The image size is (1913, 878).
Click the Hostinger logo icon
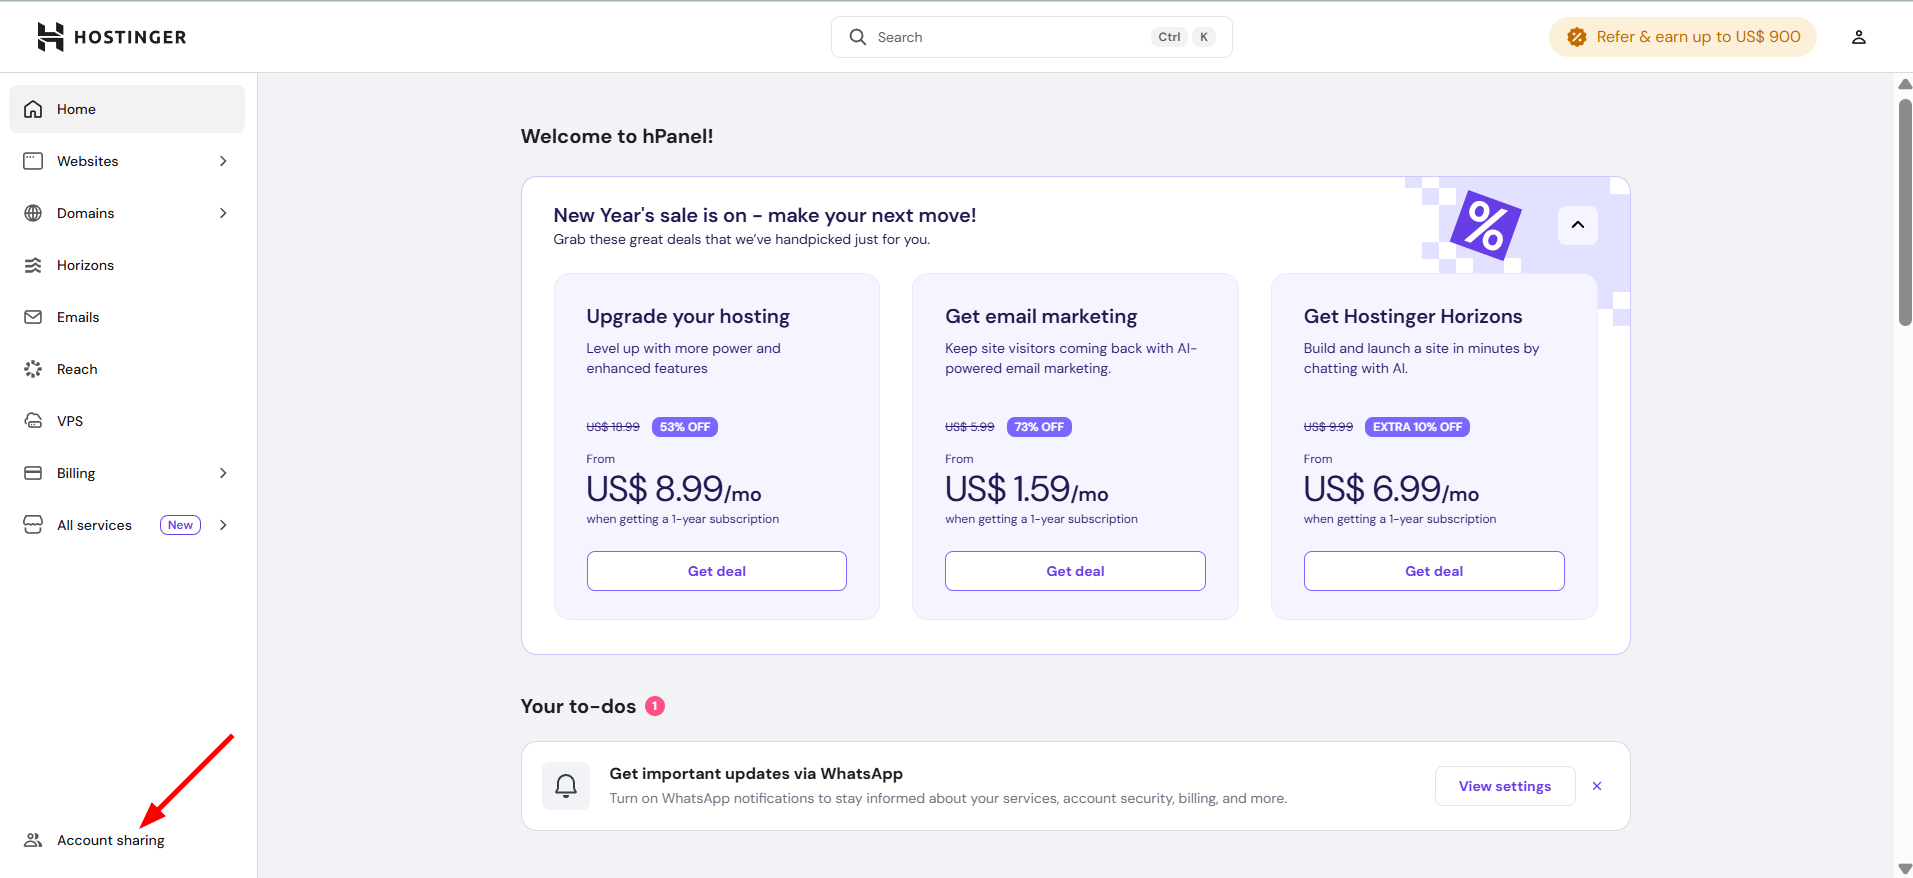click(x=50, y=37)
